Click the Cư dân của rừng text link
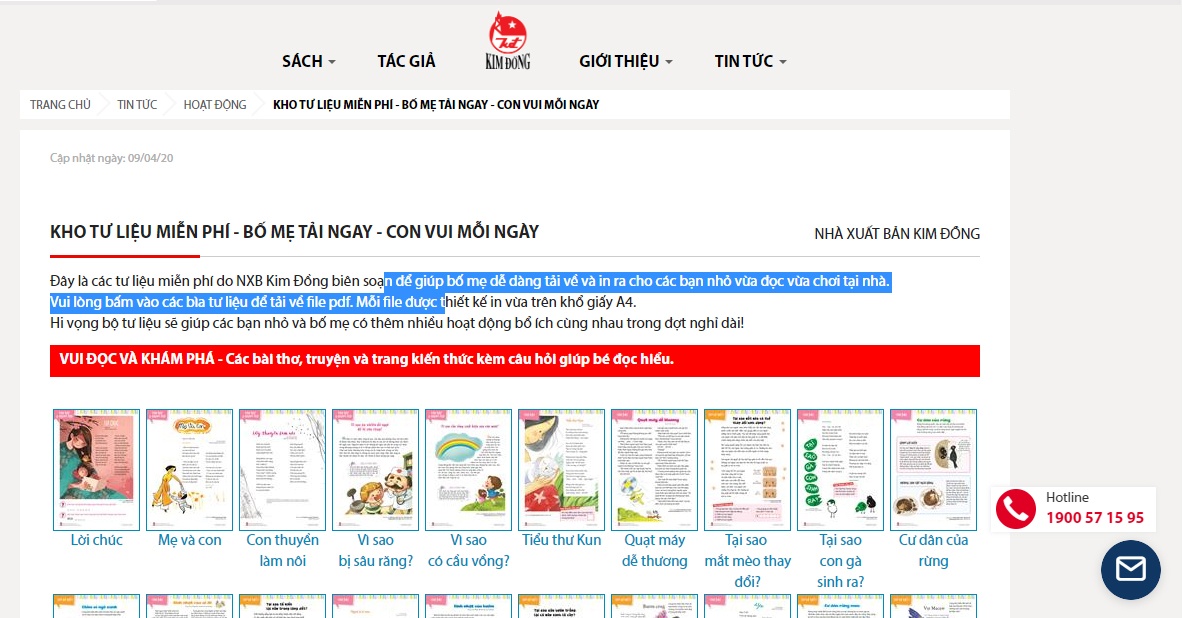 coord(933,550)
